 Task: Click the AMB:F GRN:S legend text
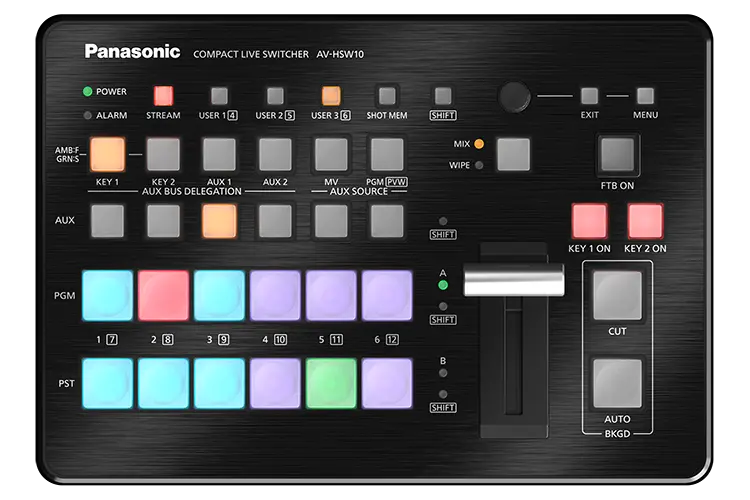pos(67,155)
